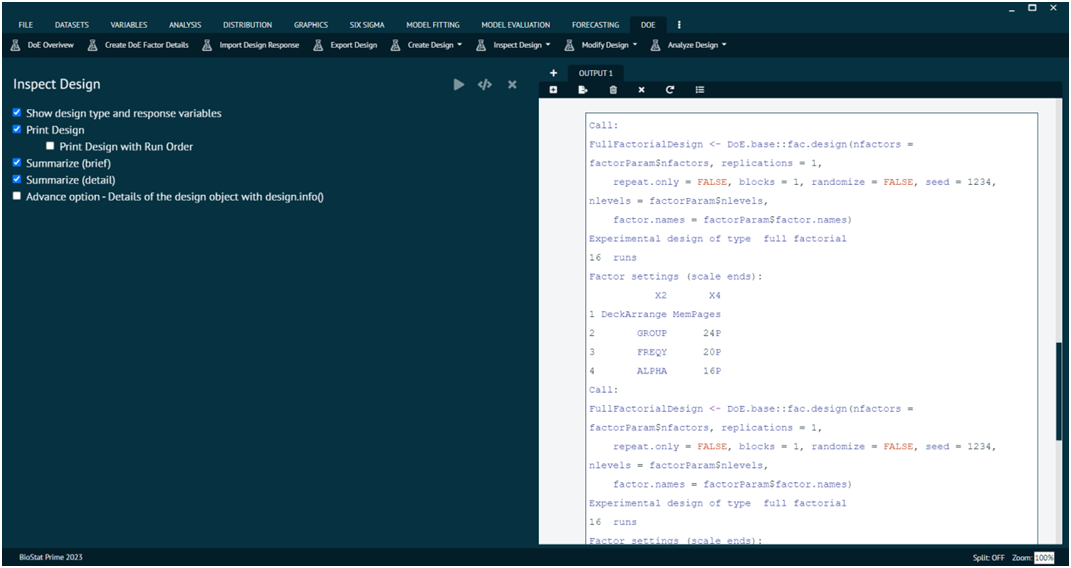Viewport: 1071px width, 568px height.
Task: Run the Inspect Design dialog with play icon
Action: point(459,85)
